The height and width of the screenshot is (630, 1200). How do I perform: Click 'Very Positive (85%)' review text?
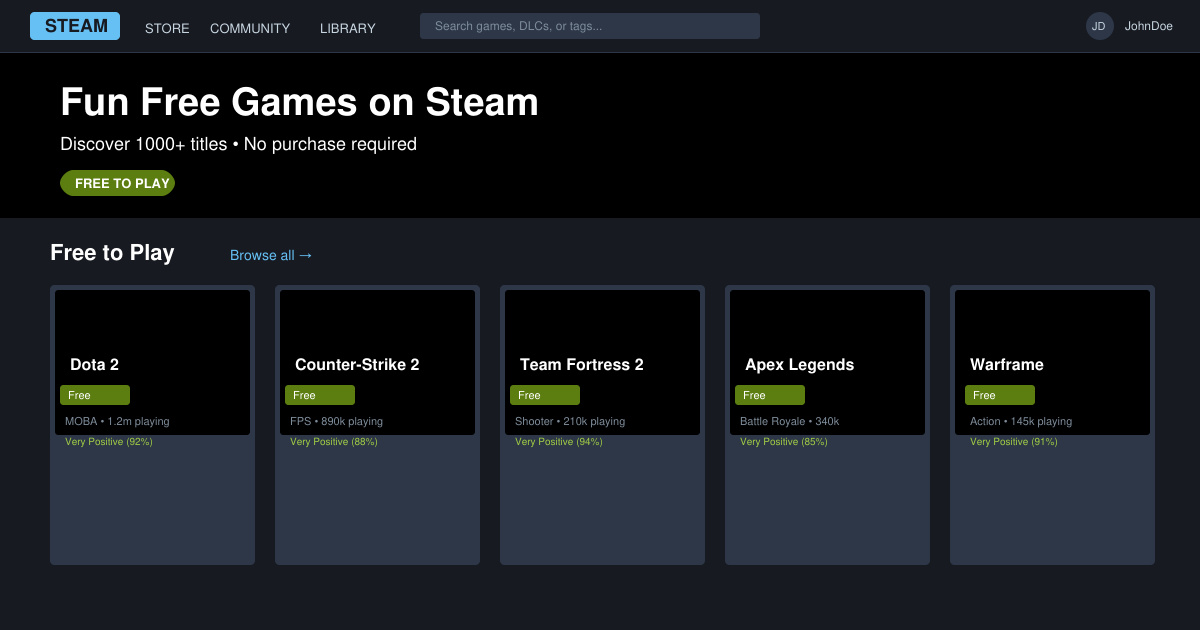point(784,441)
